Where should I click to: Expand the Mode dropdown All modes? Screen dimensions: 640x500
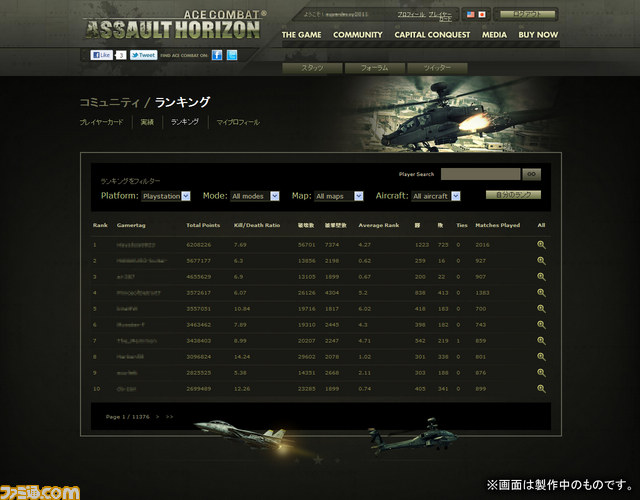[255, 196]
